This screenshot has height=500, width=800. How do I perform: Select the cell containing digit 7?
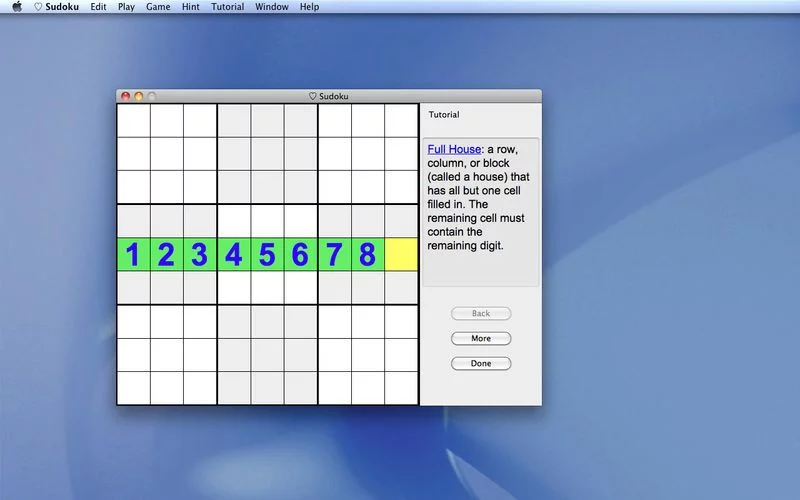pyautogui.click(x=335, y=254)
